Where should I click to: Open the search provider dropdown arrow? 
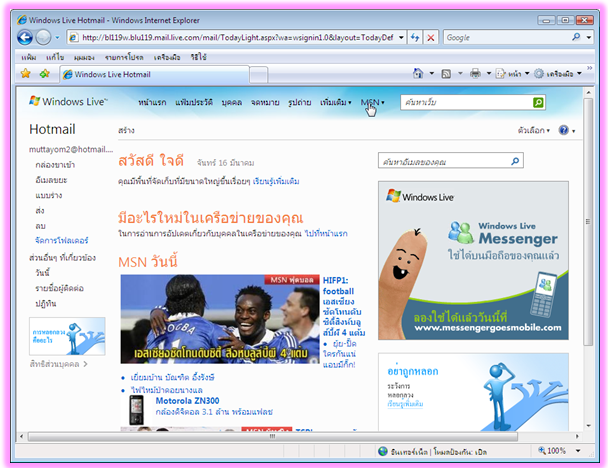coord(589,38)
